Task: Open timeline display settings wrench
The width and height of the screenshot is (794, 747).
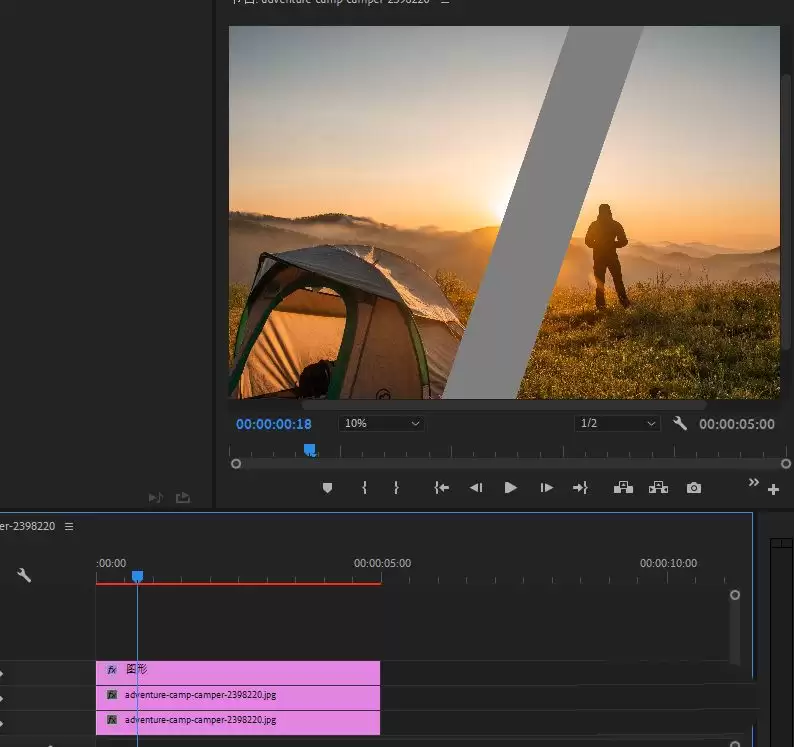Action: click(x=24, y=575)
